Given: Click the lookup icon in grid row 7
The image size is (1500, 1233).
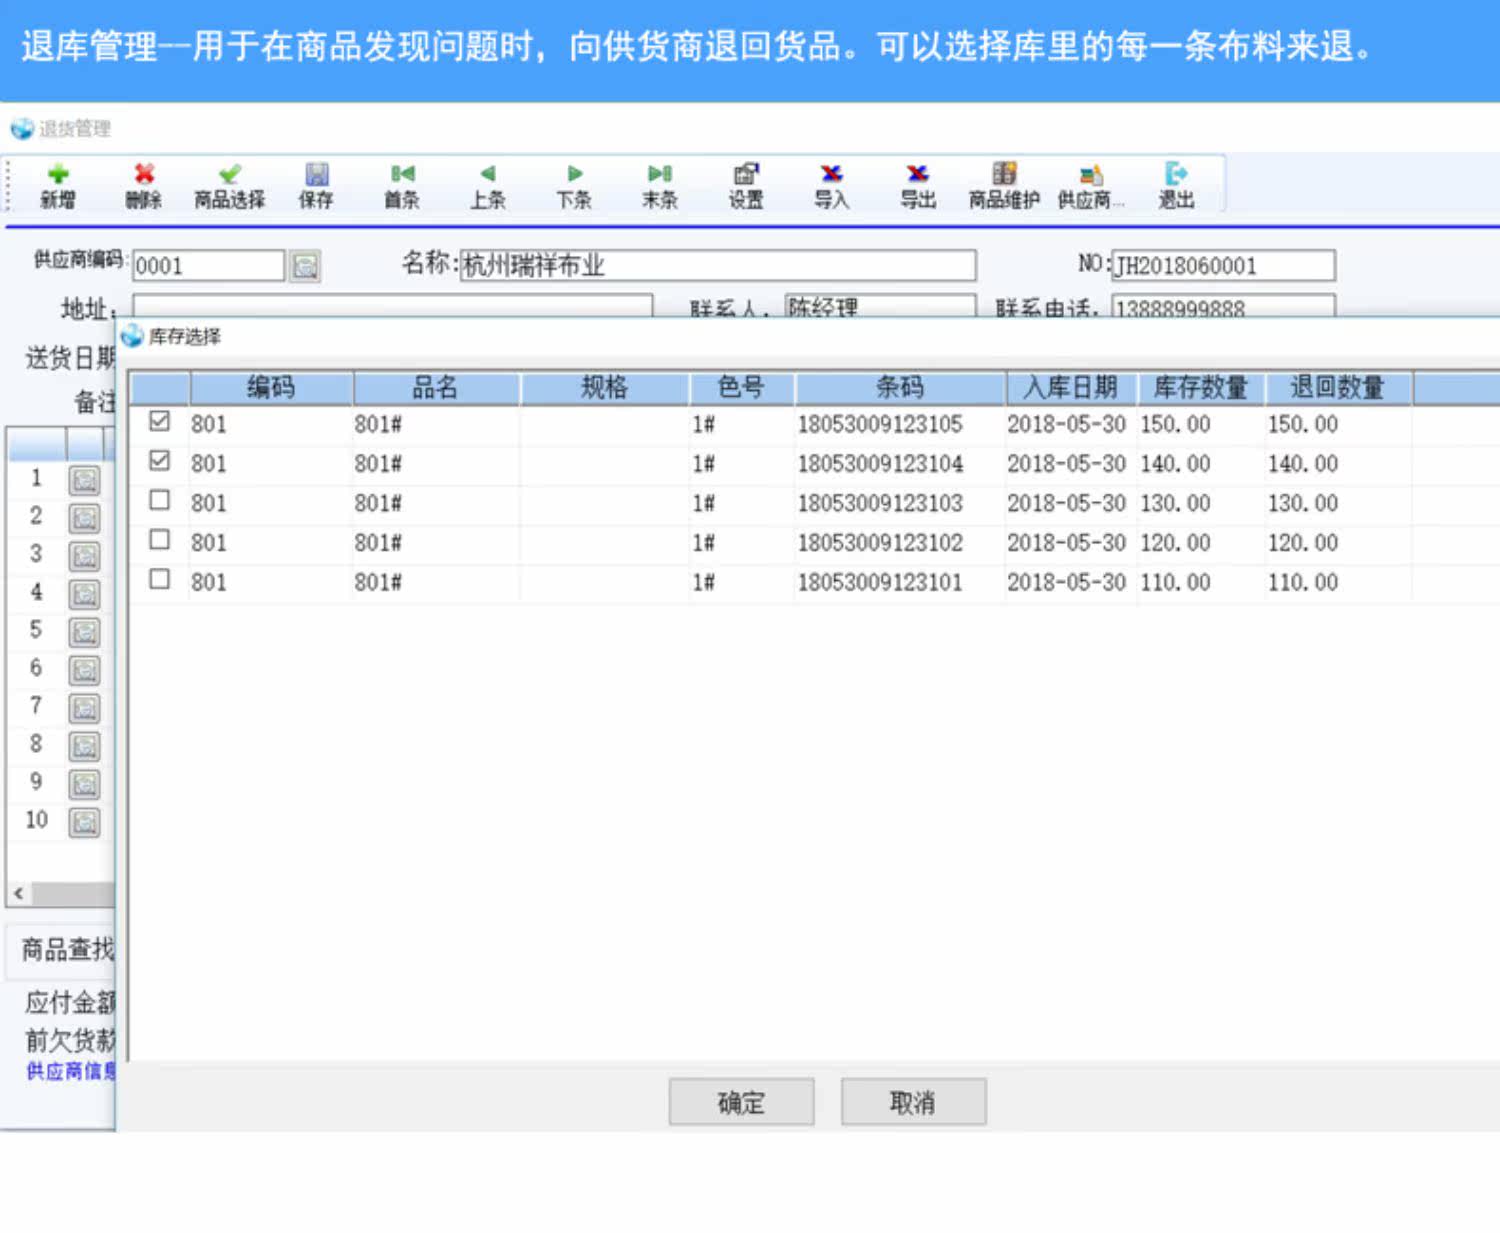Looking at the screenshot, I should pos(85,708).
